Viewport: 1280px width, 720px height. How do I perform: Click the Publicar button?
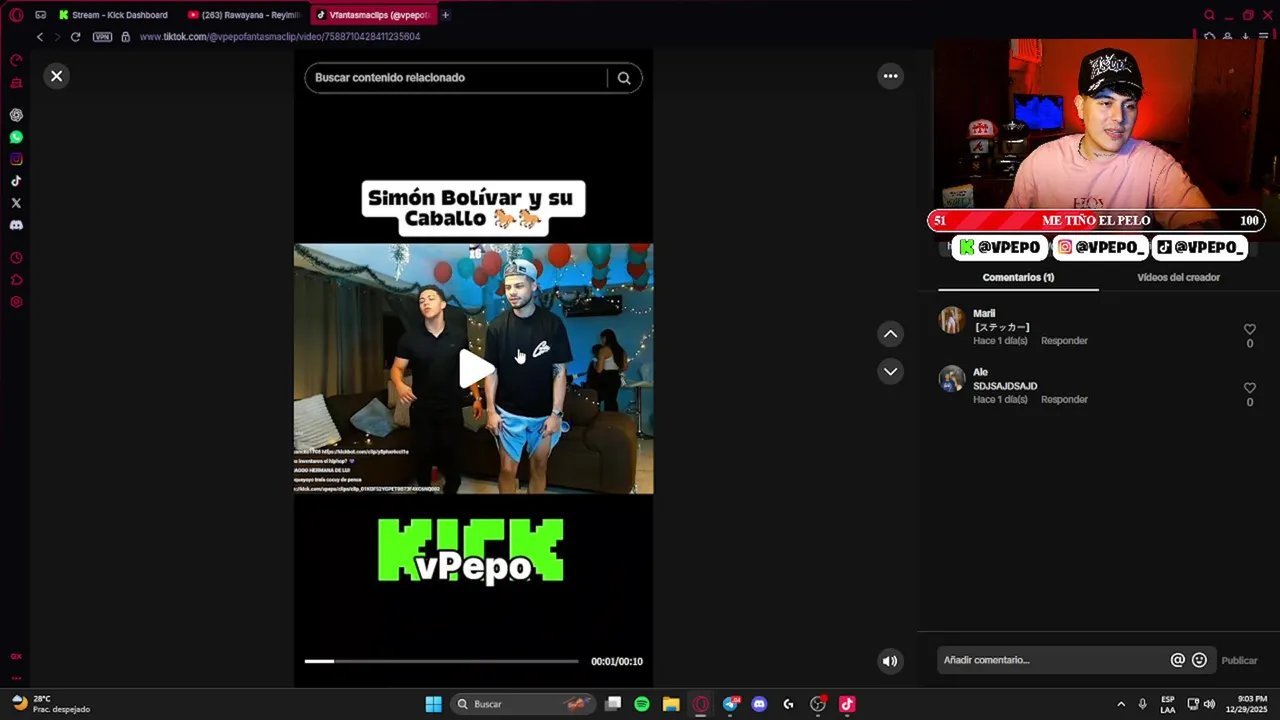click(x=1239, y=660)
